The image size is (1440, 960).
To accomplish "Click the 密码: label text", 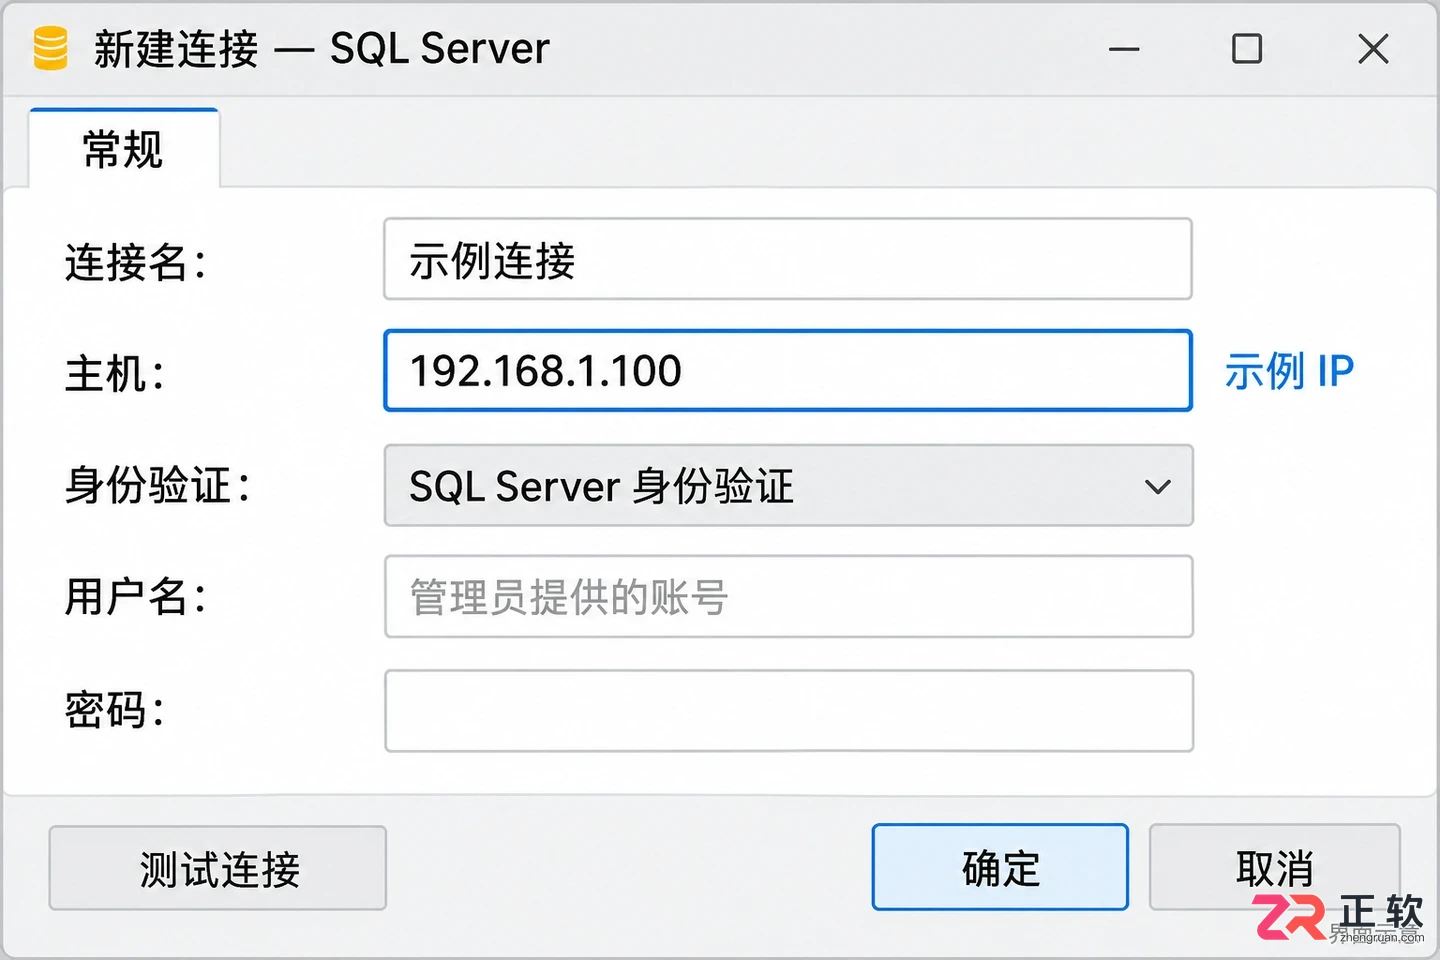I will coord(114,711).
